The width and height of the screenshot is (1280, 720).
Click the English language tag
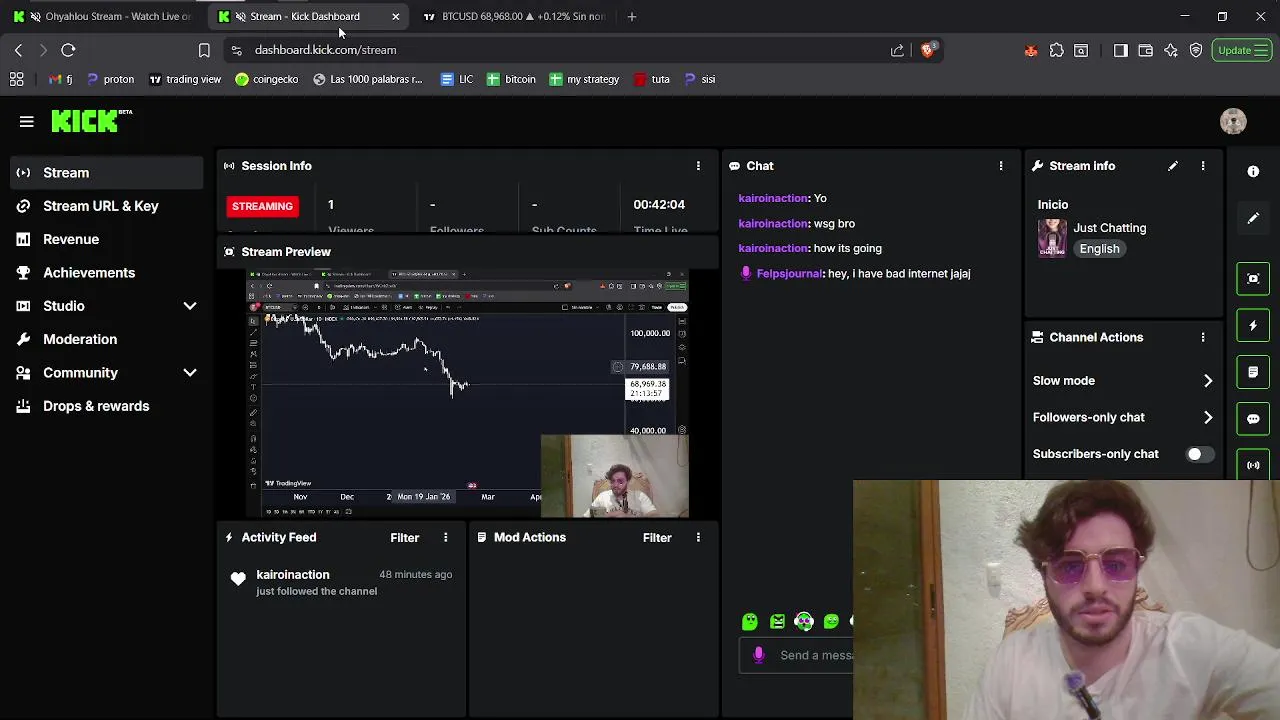[1099, 249]
